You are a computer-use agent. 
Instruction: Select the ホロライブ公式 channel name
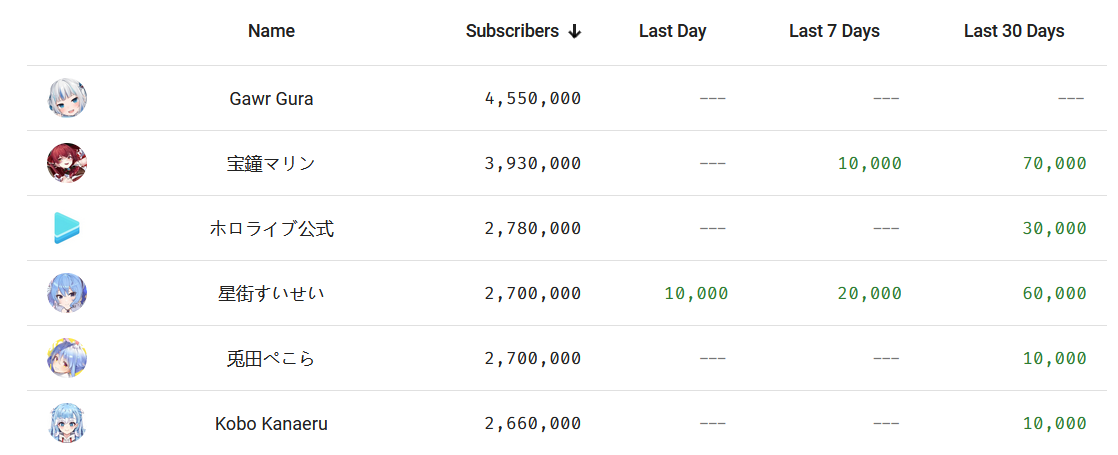pyautogui.click(x=271, y=228)
